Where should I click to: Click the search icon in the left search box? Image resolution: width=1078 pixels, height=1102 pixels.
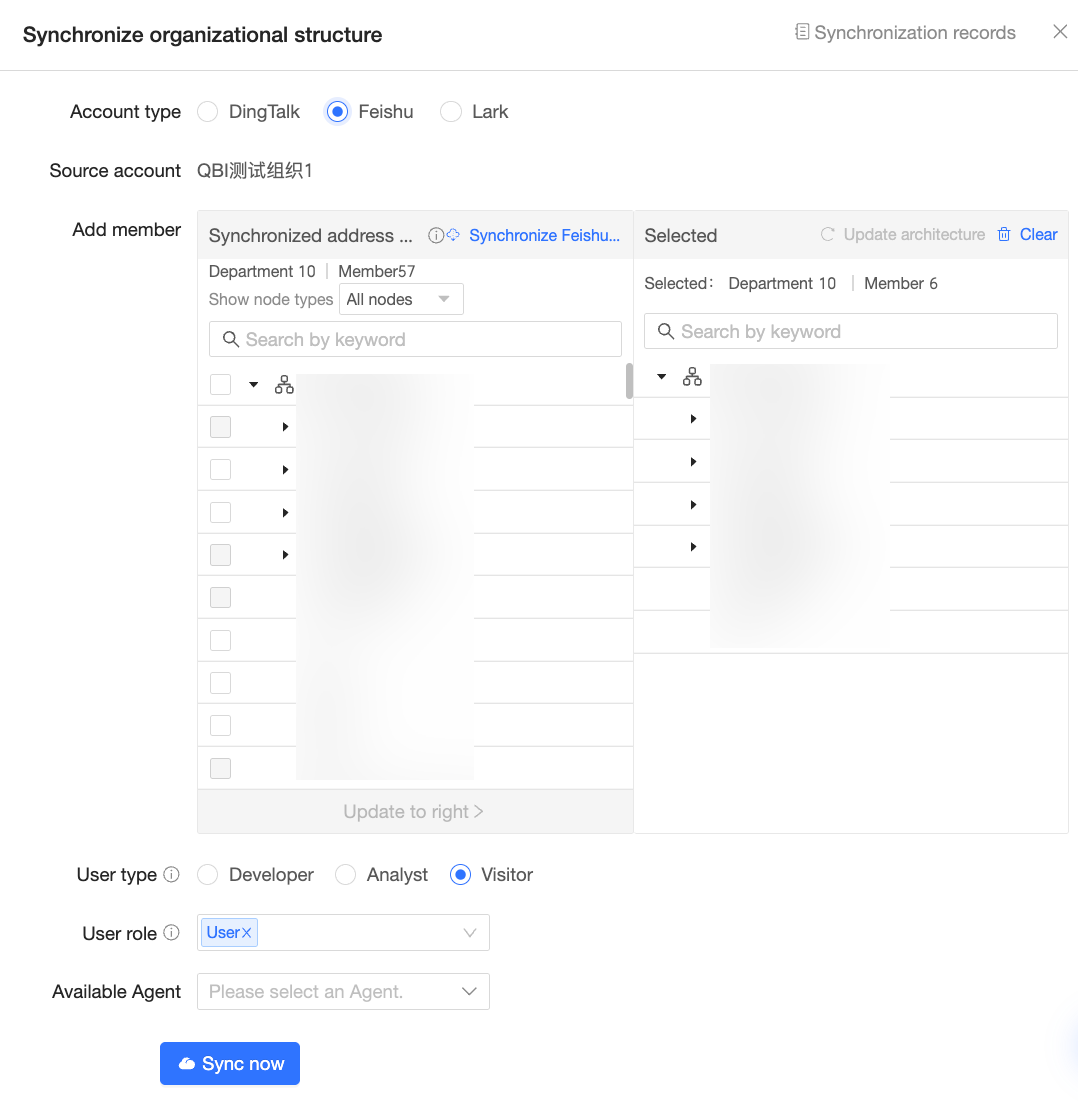click(x=230, y=339)
